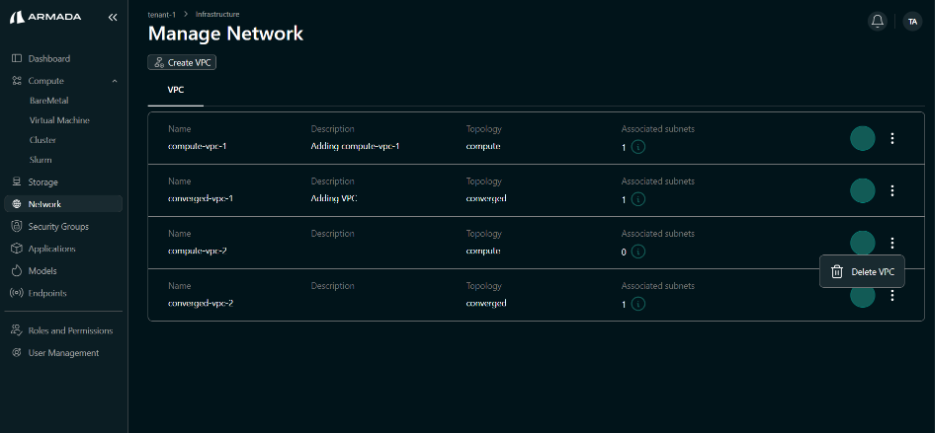Click the status circle for compute-vpc-2

(x=863, y=242)
